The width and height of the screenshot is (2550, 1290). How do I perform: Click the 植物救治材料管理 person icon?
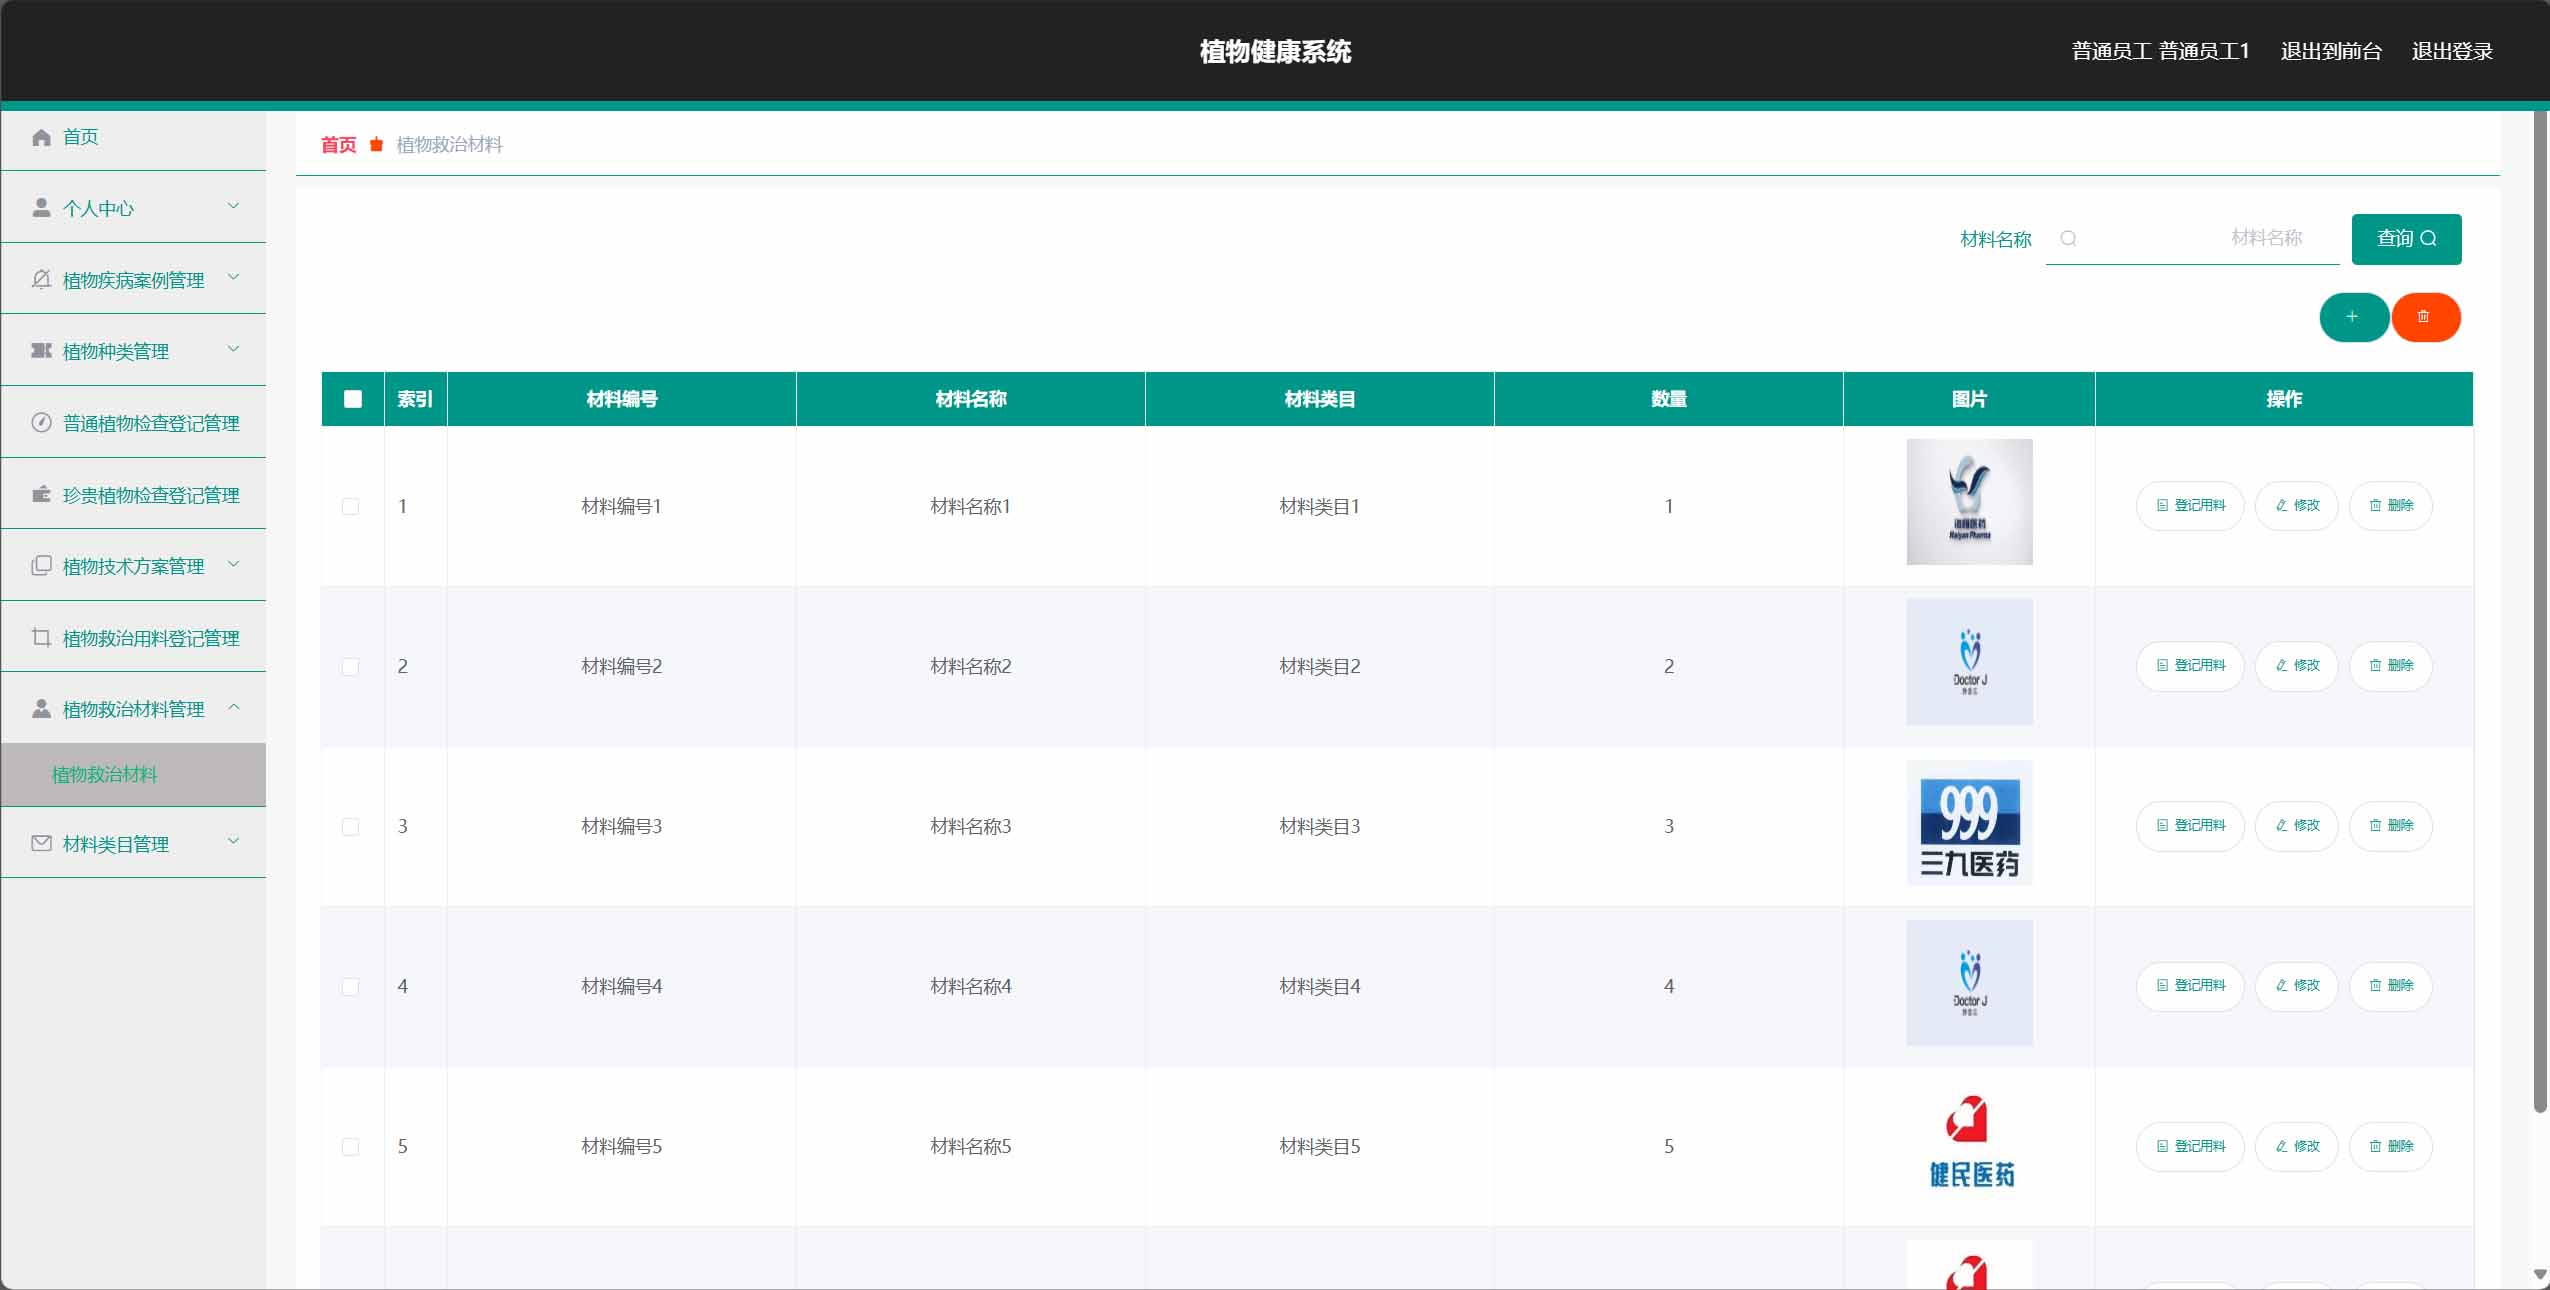[41, 708]
